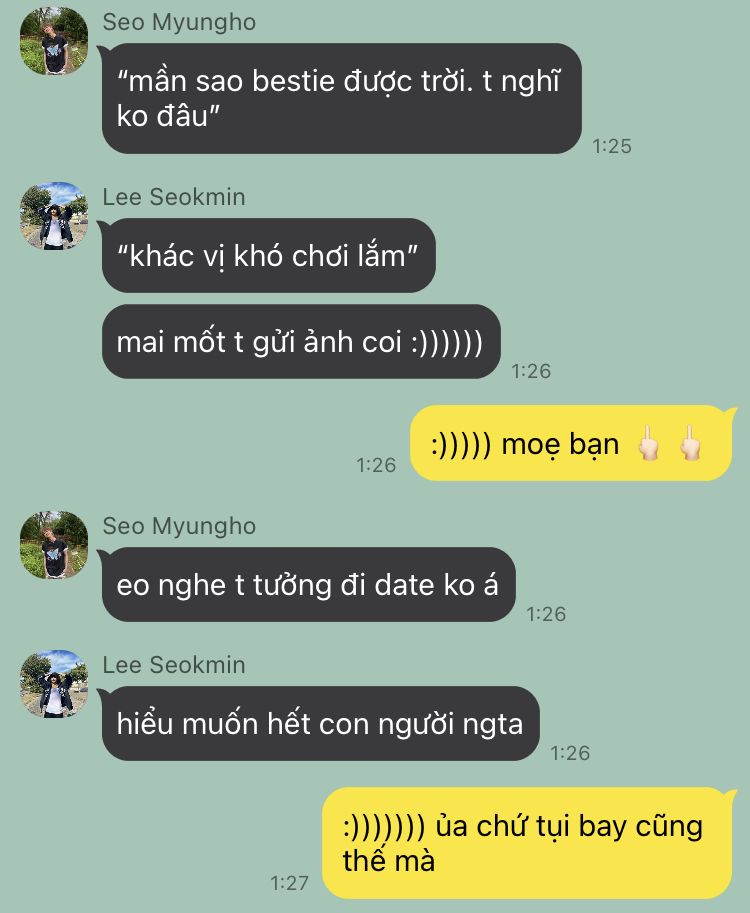Open Lee Seokmin's lower profile picture

tap(54, 684)
